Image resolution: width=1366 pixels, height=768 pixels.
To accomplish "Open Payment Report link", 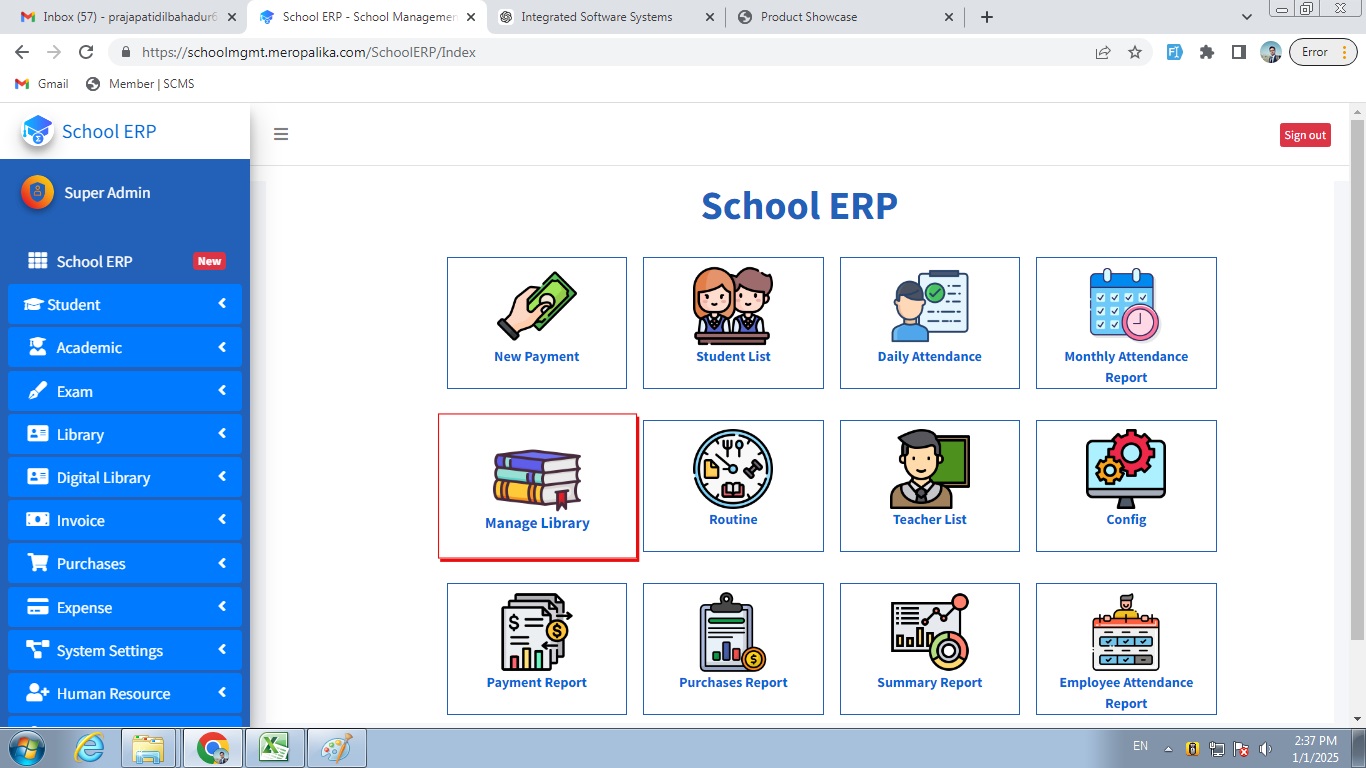I will 536,682.
